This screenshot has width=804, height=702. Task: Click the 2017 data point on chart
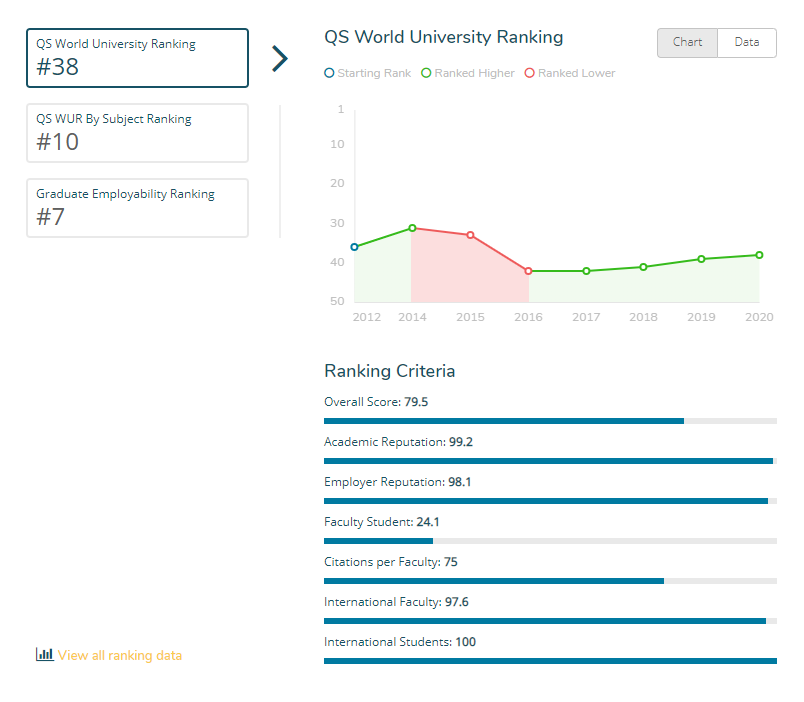pos(587,271)
